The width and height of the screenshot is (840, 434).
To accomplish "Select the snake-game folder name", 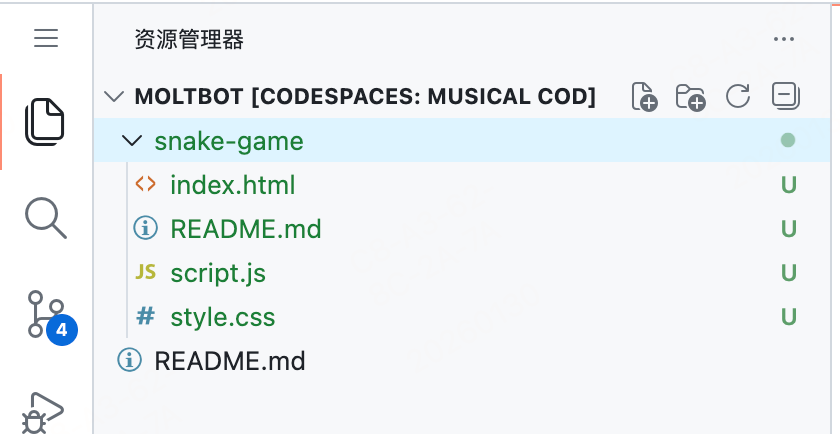I will pyautogui.click(x=228, y=141).
